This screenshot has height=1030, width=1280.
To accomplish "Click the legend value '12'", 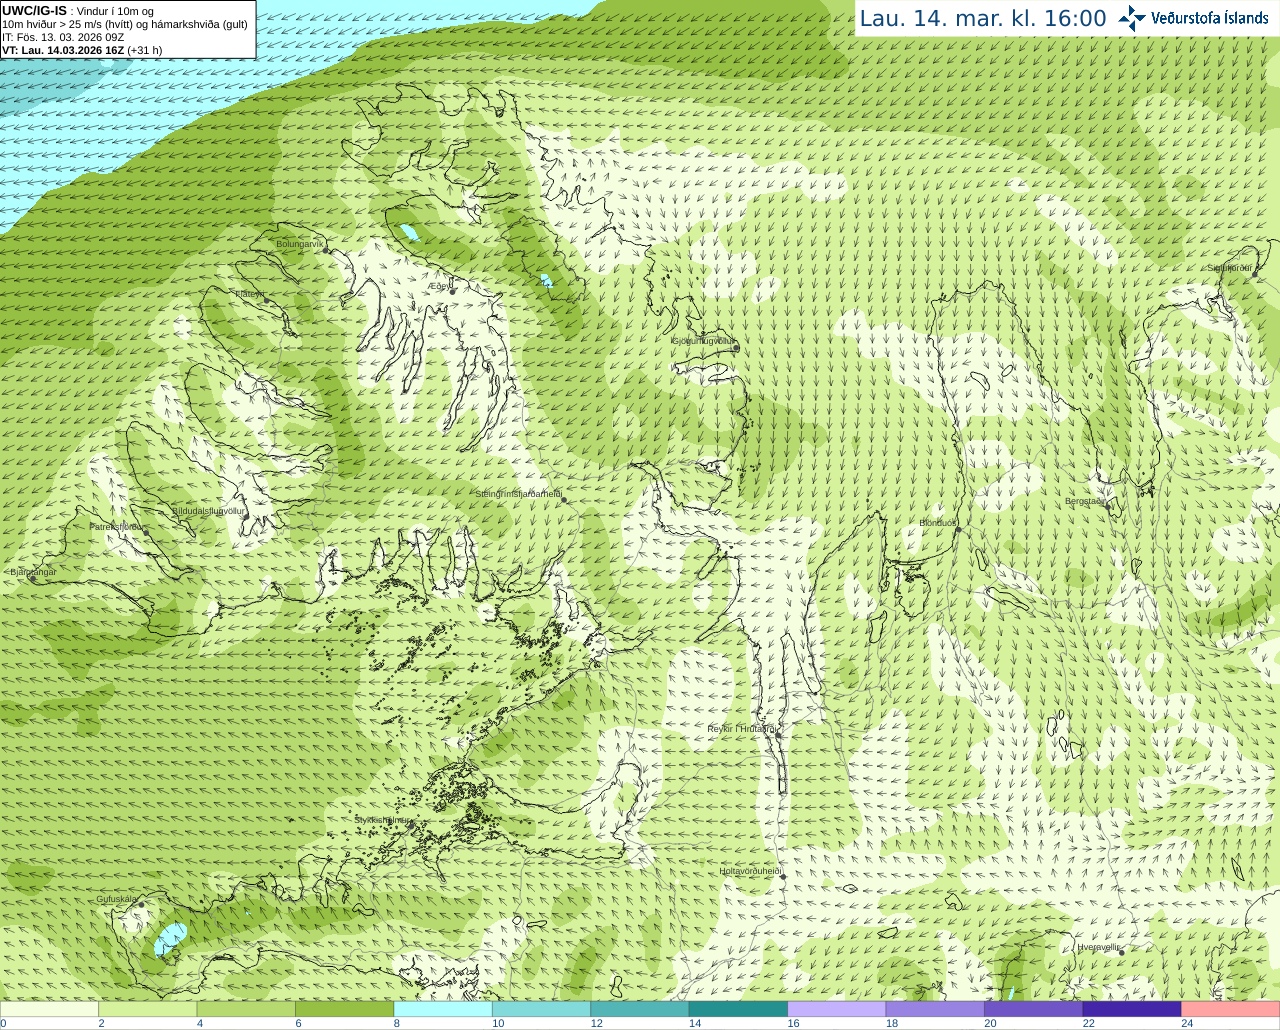I will point(596,1023).
